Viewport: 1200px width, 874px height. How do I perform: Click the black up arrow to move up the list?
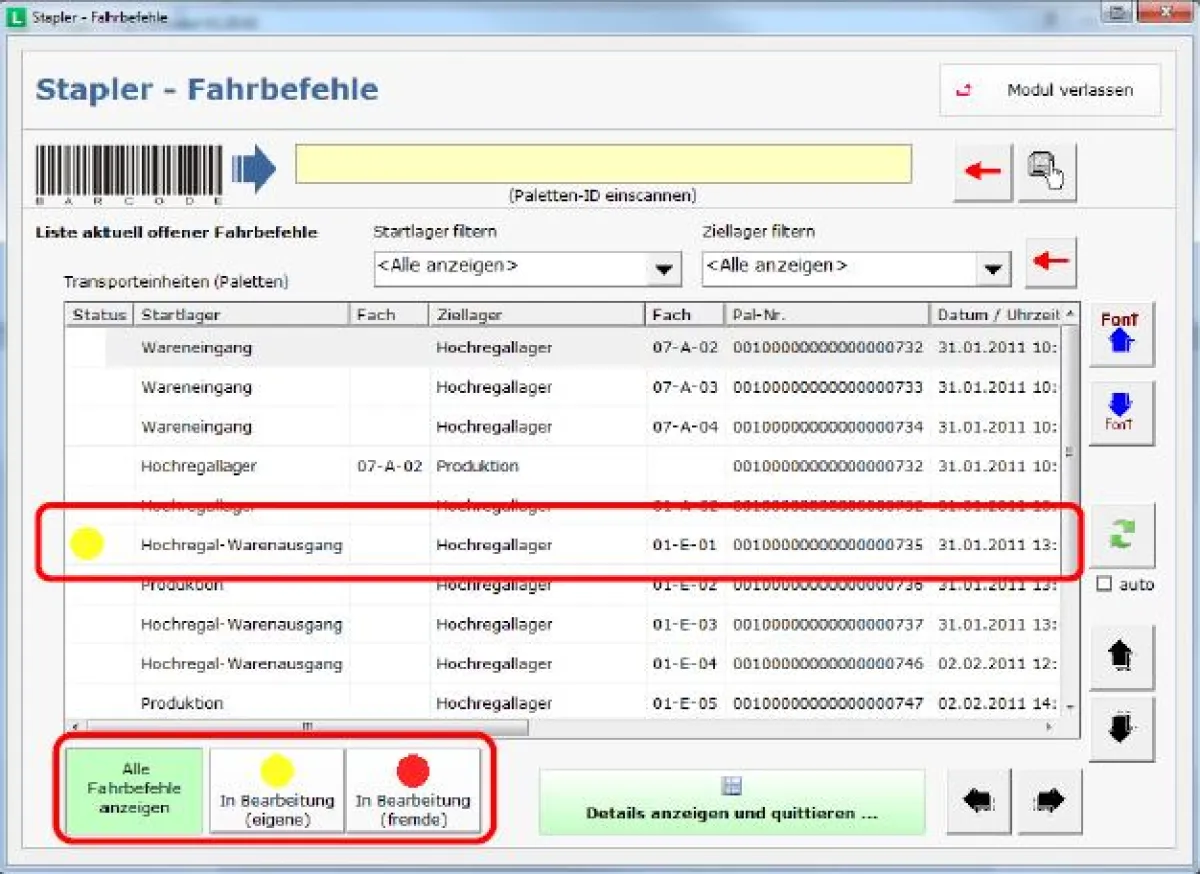(1121, 657)
